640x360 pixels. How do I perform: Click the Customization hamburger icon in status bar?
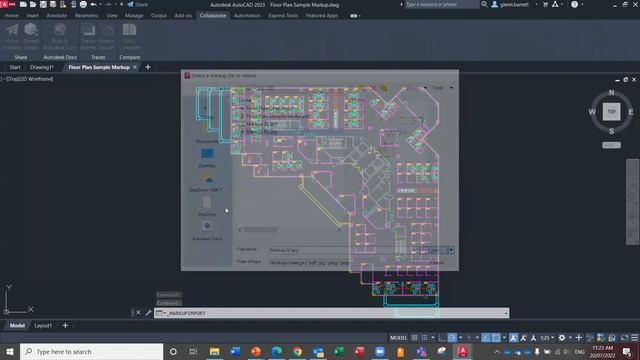click(635, 338)
